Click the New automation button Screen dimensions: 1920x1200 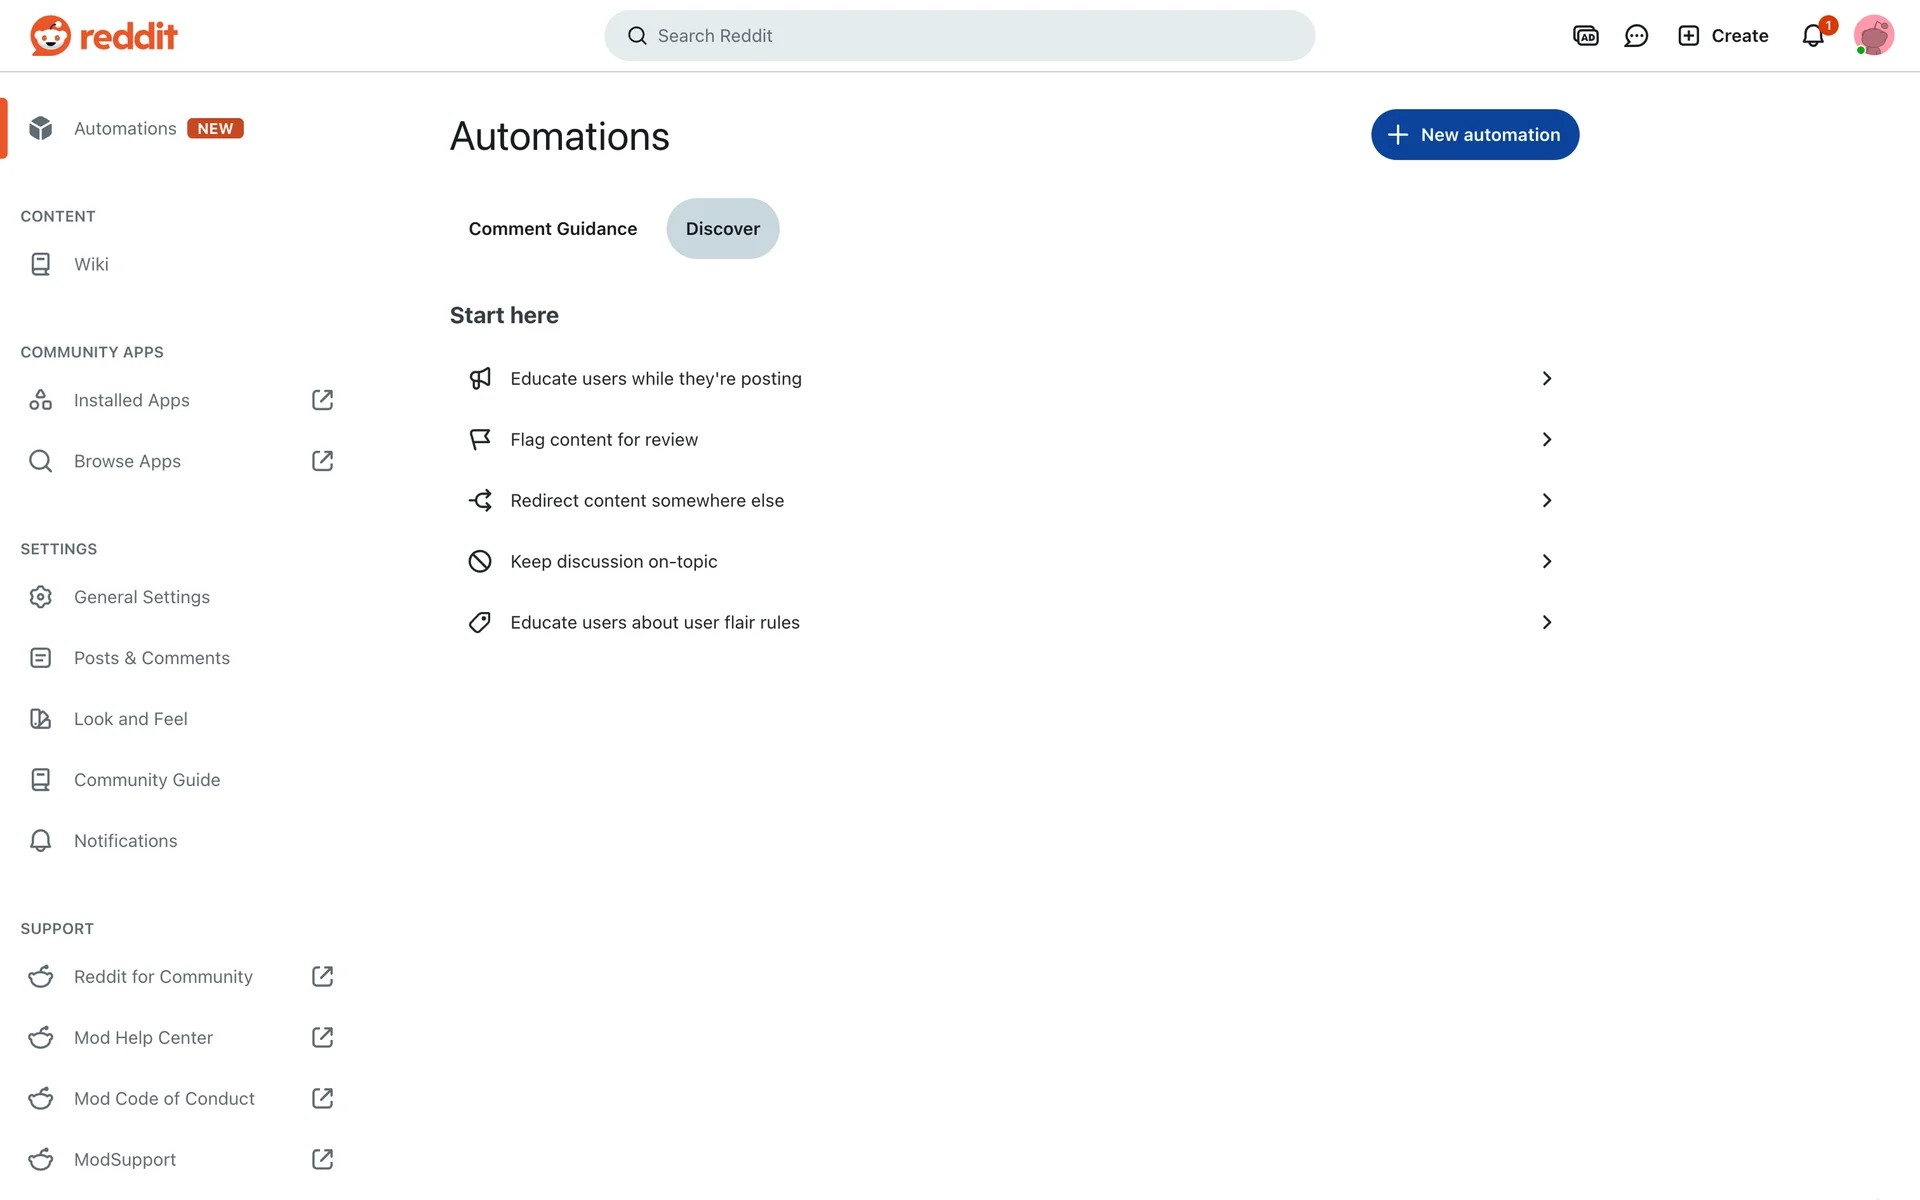coord(1474,135)
